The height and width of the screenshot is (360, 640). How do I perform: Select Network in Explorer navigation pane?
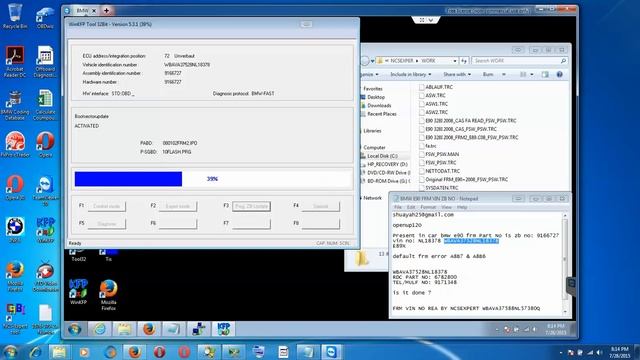tap(372, 198)
